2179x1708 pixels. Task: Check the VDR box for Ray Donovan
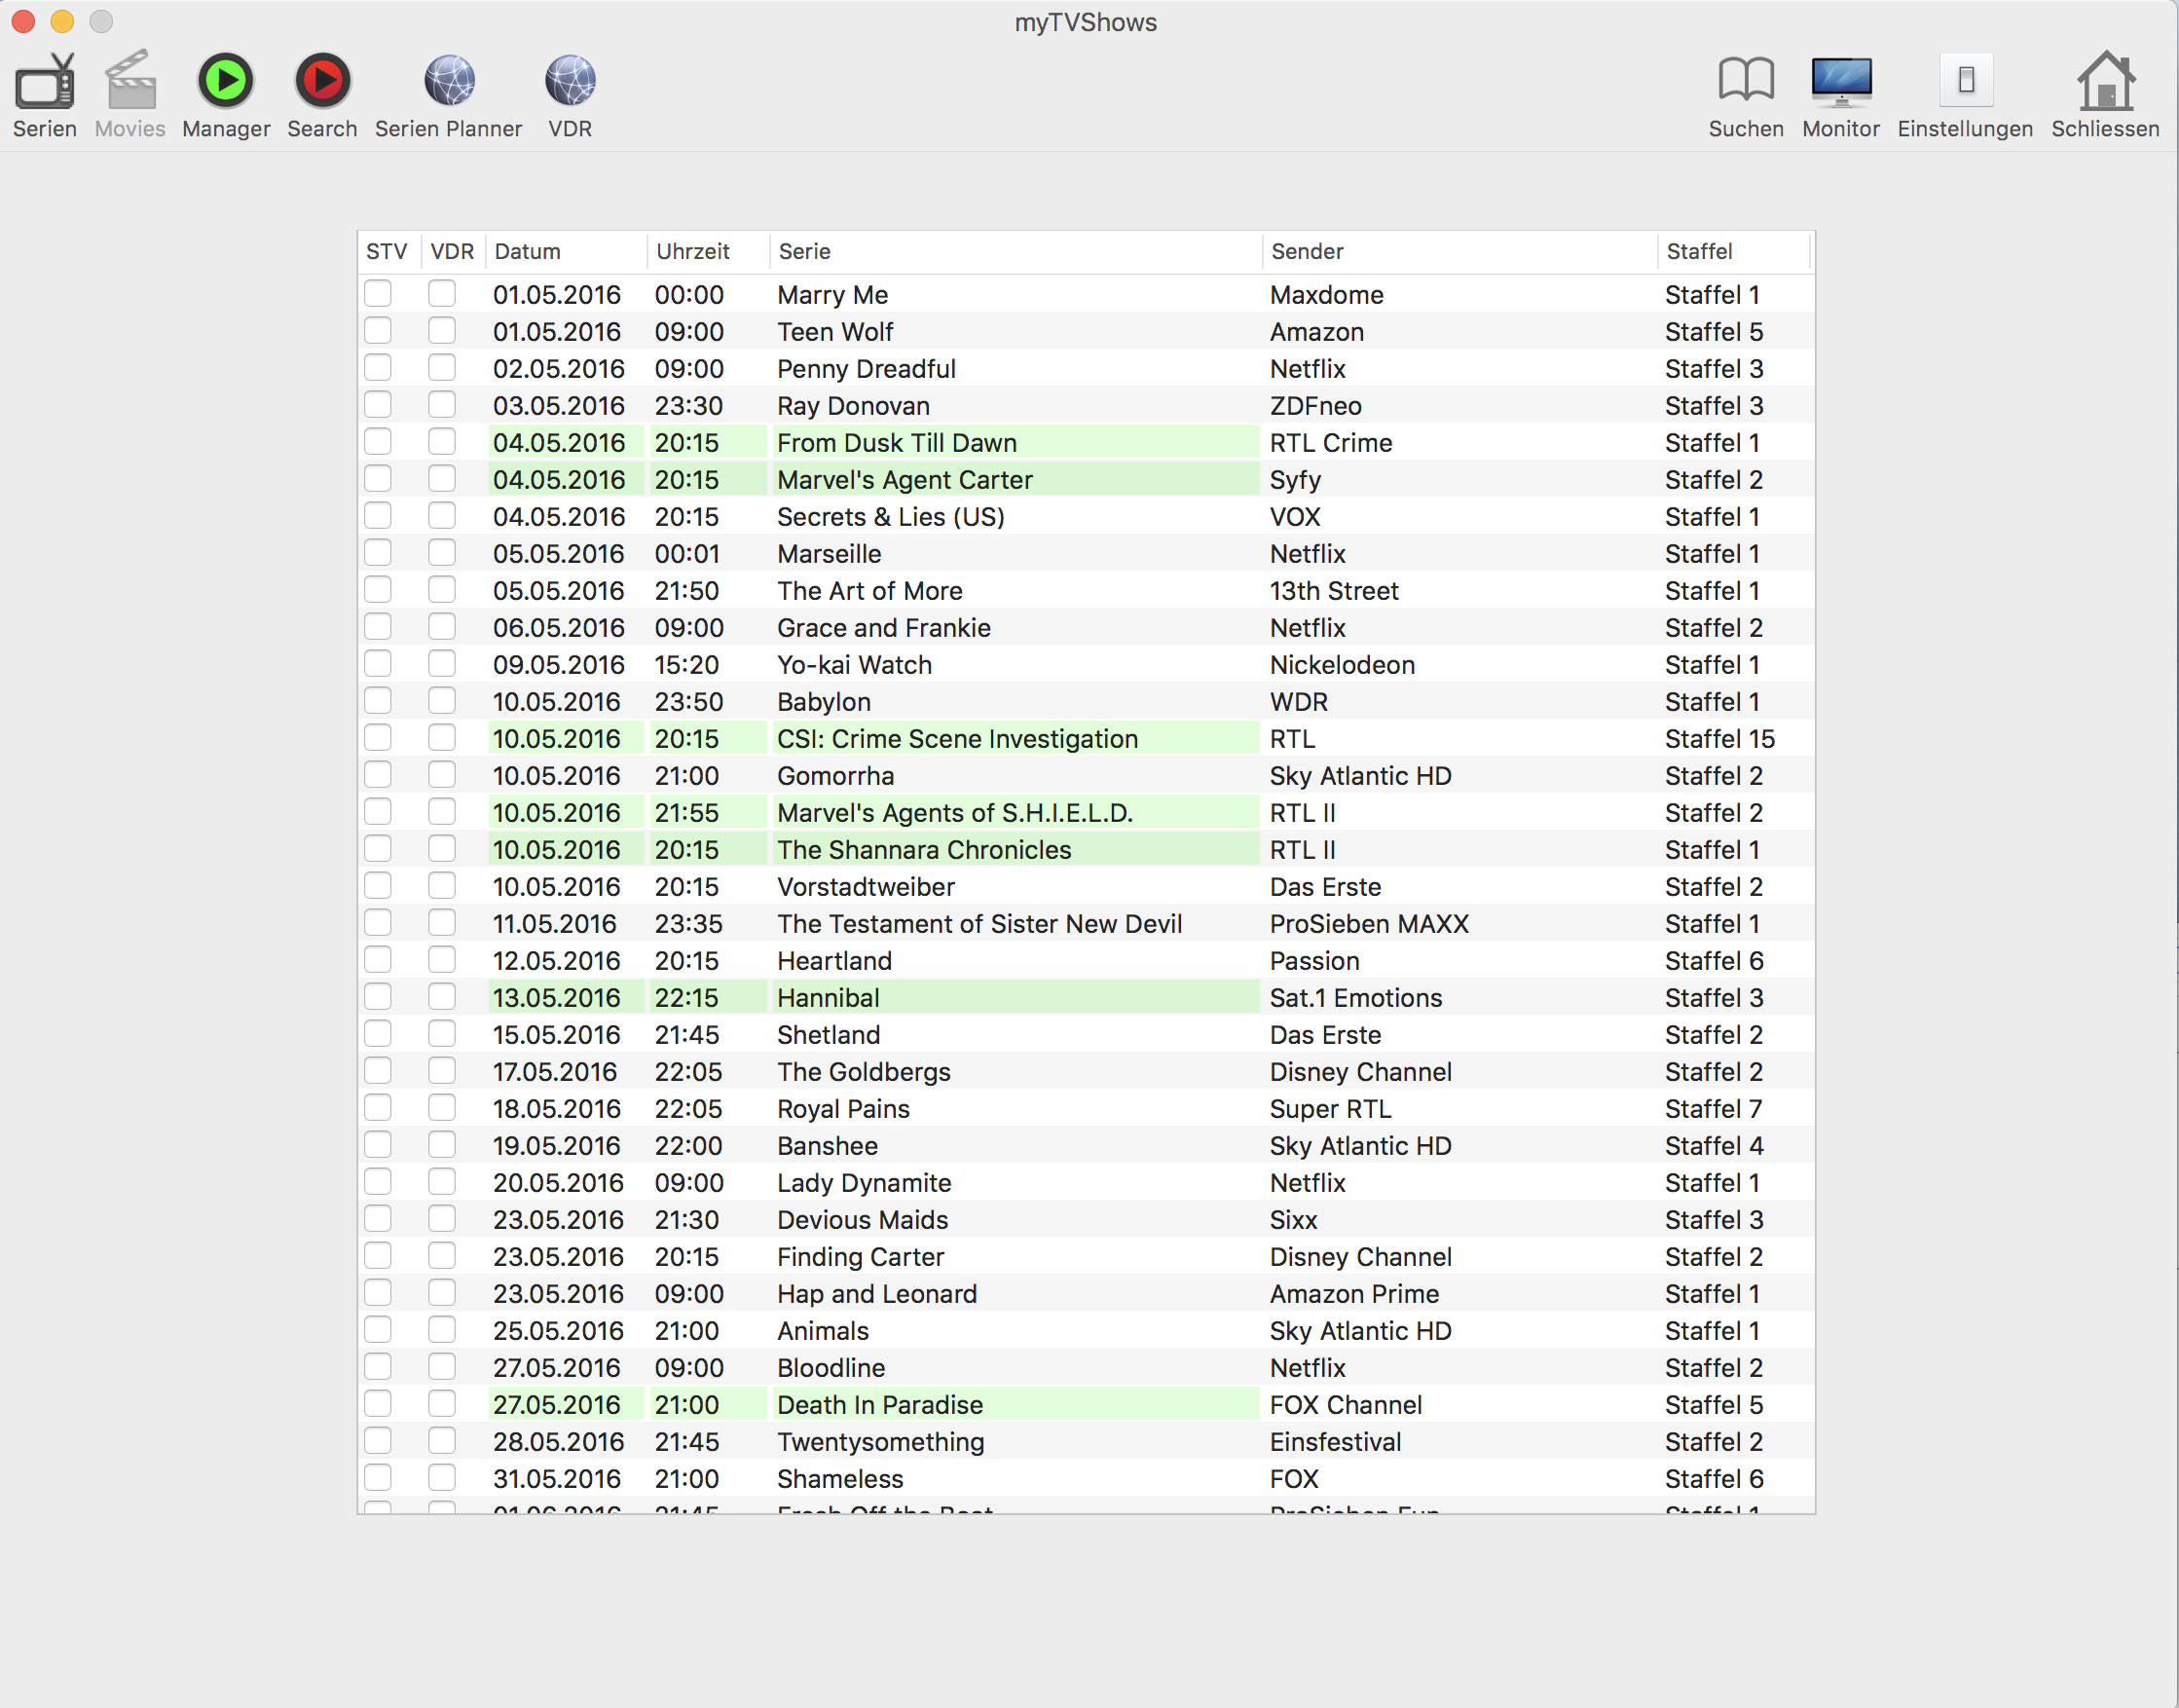441,405
